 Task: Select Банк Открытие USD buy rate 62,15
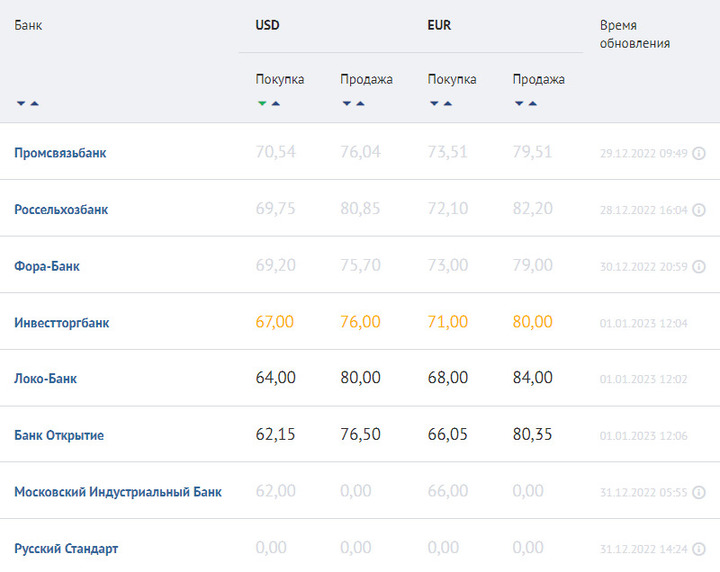(276, 434)
